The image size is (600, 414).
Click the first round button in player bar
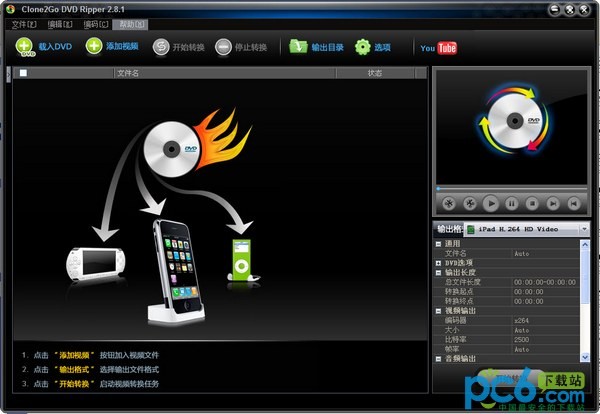449,204
